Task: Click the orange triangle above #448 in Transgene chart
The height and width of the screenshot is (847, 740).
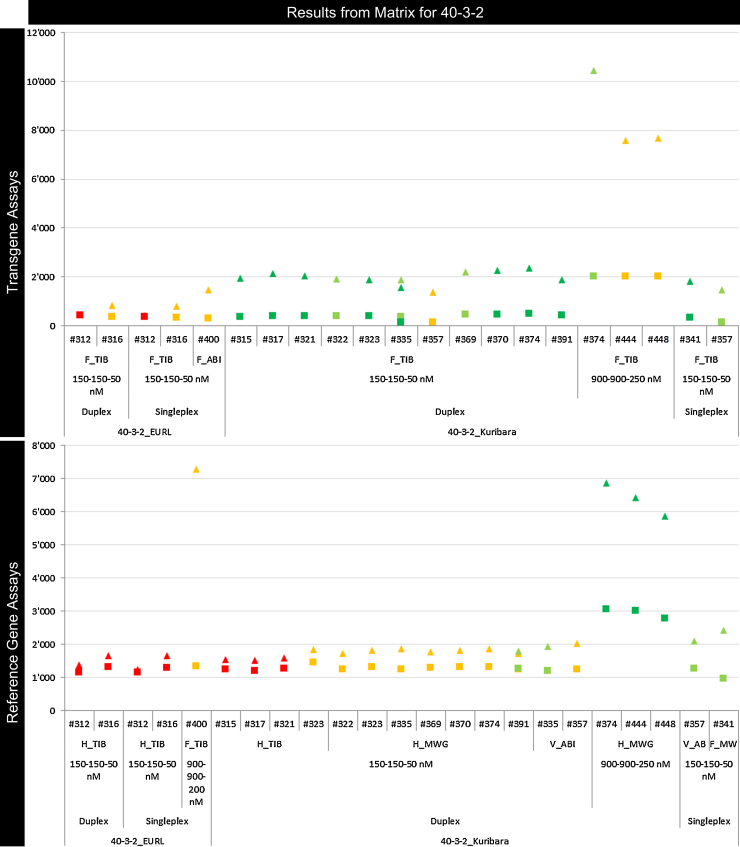Action: coord(658,138)
